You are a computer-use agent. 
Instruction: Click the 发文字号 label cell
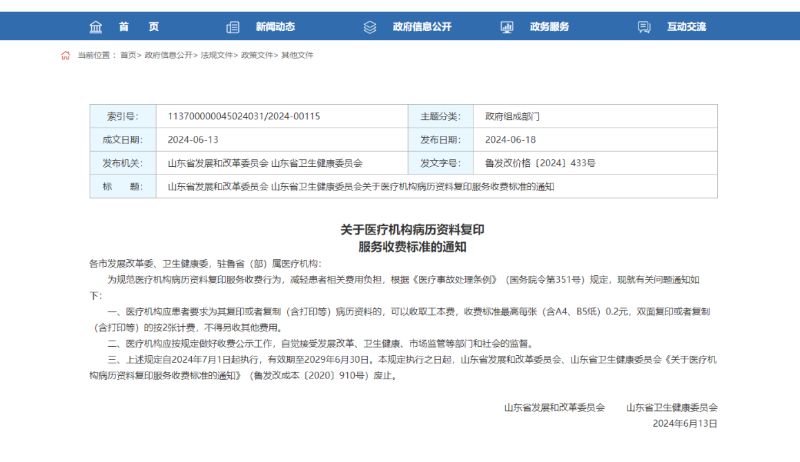coord(441,163)
